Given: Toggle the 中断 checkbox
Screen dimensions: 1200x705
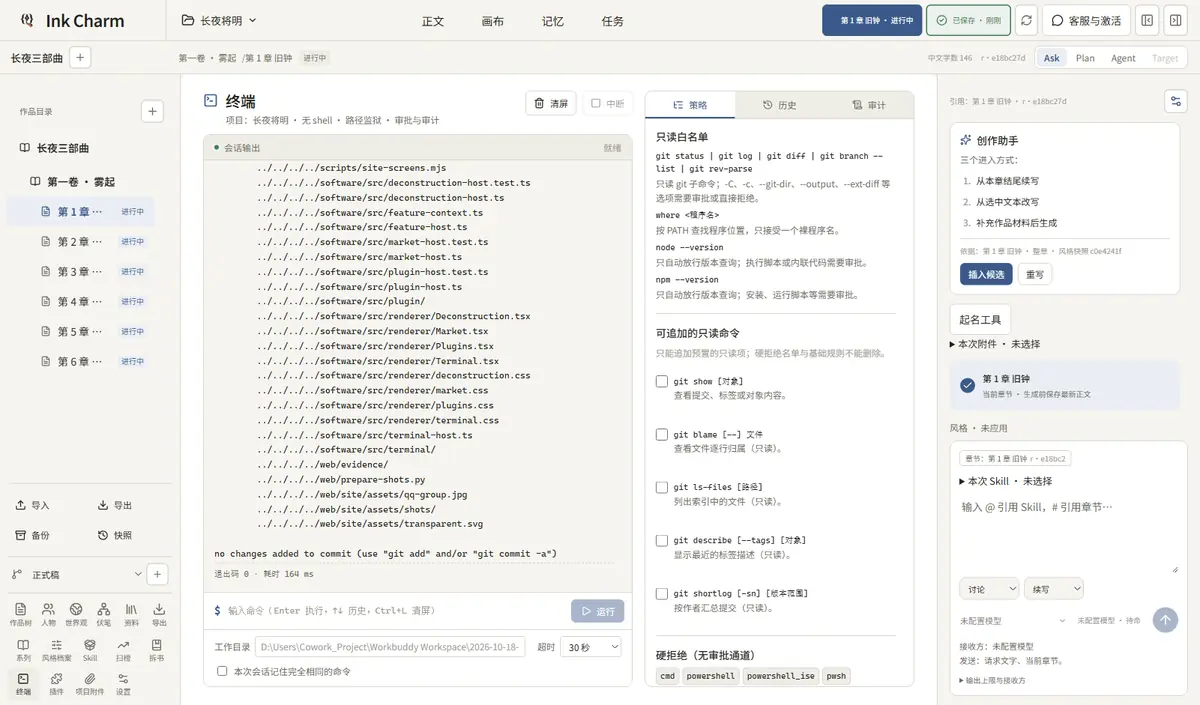Looking at the screenshot, I should 596,103.
